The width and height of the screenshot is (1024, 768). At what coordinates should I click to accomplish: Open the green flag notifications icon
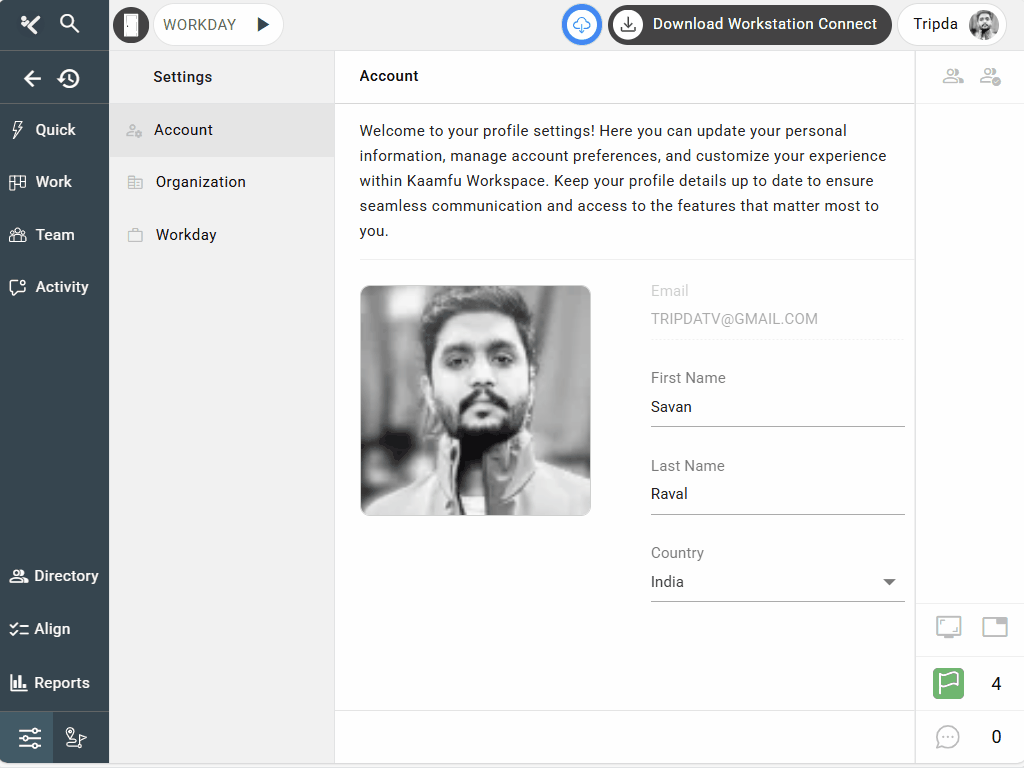point(948,684)
